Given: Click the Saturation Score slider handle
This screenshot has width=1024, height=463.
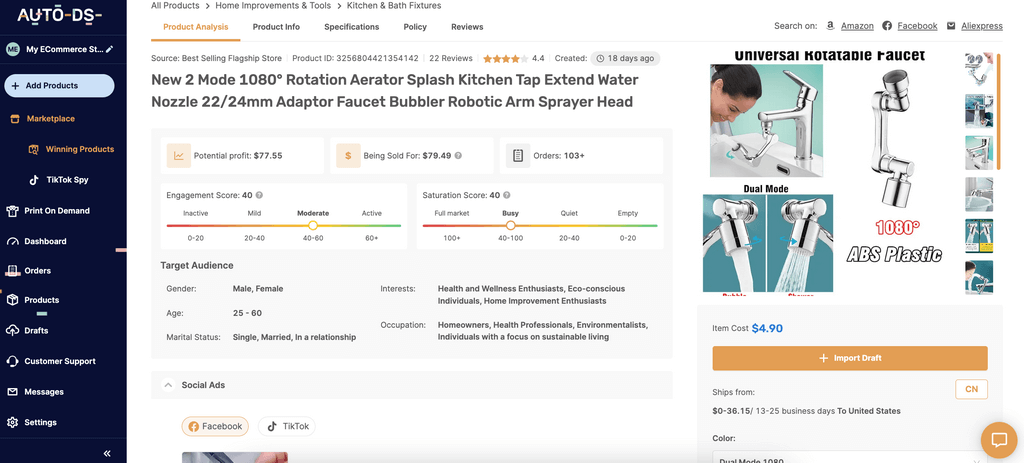Looking at the screenshot, I should coord(511,225).
